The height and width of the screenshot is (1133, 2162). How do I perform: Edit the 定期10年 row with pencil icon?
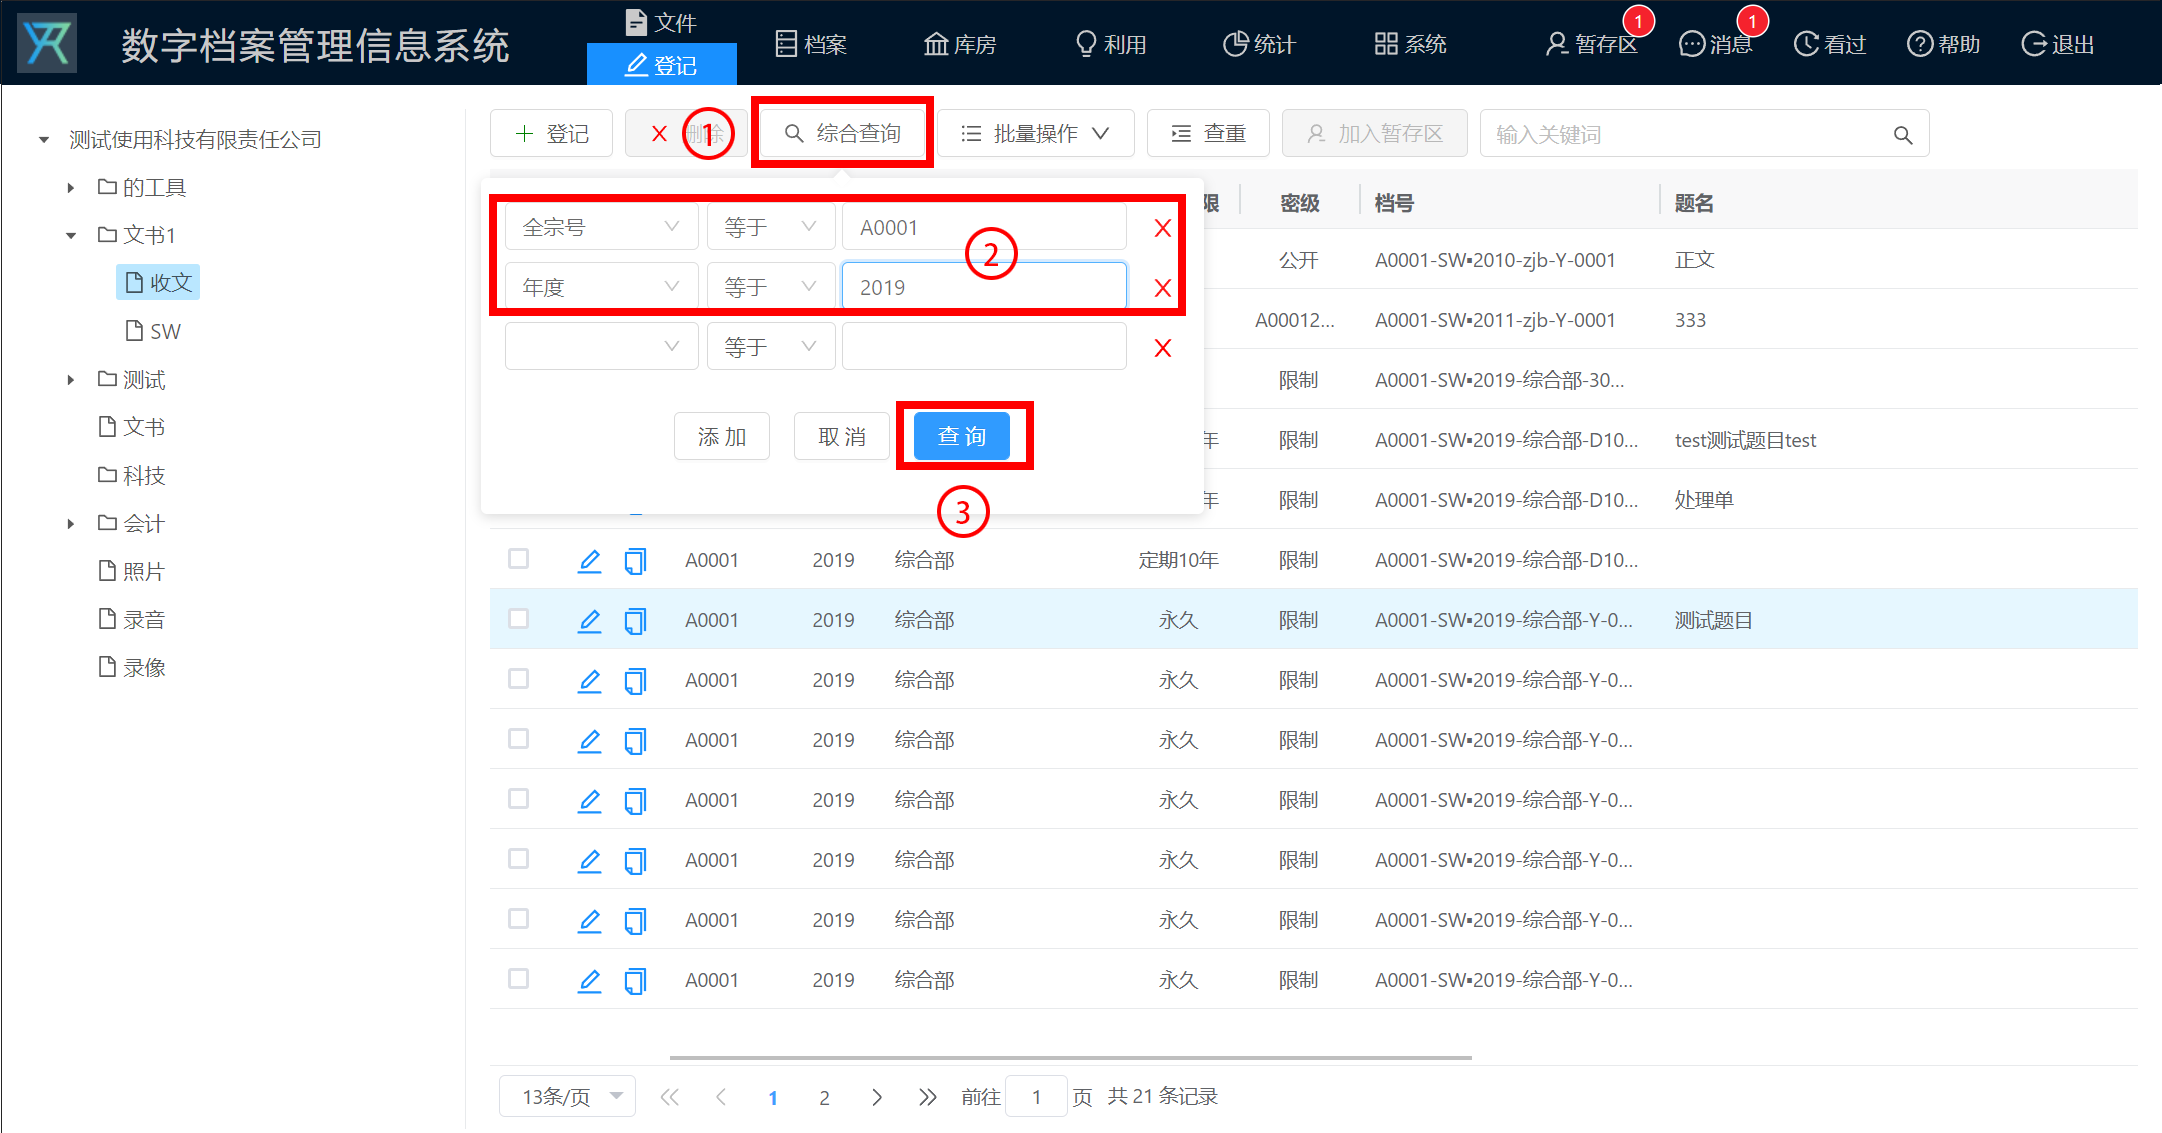[589, 560]
